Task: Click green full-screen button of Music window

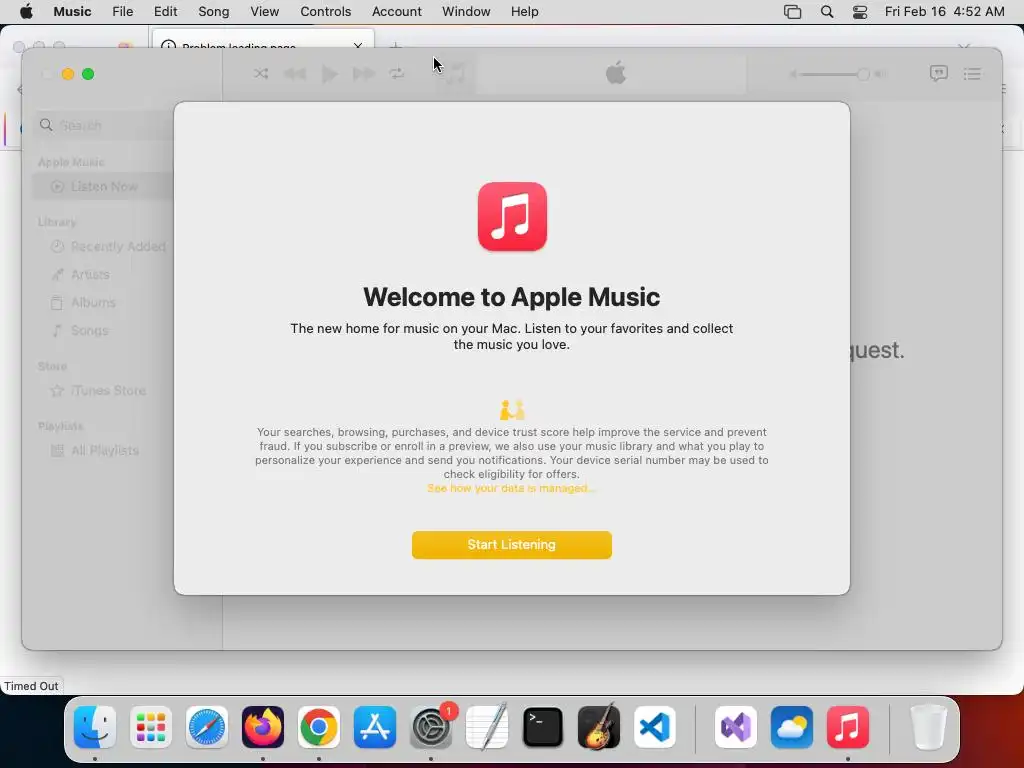Action: pos(88,74)
